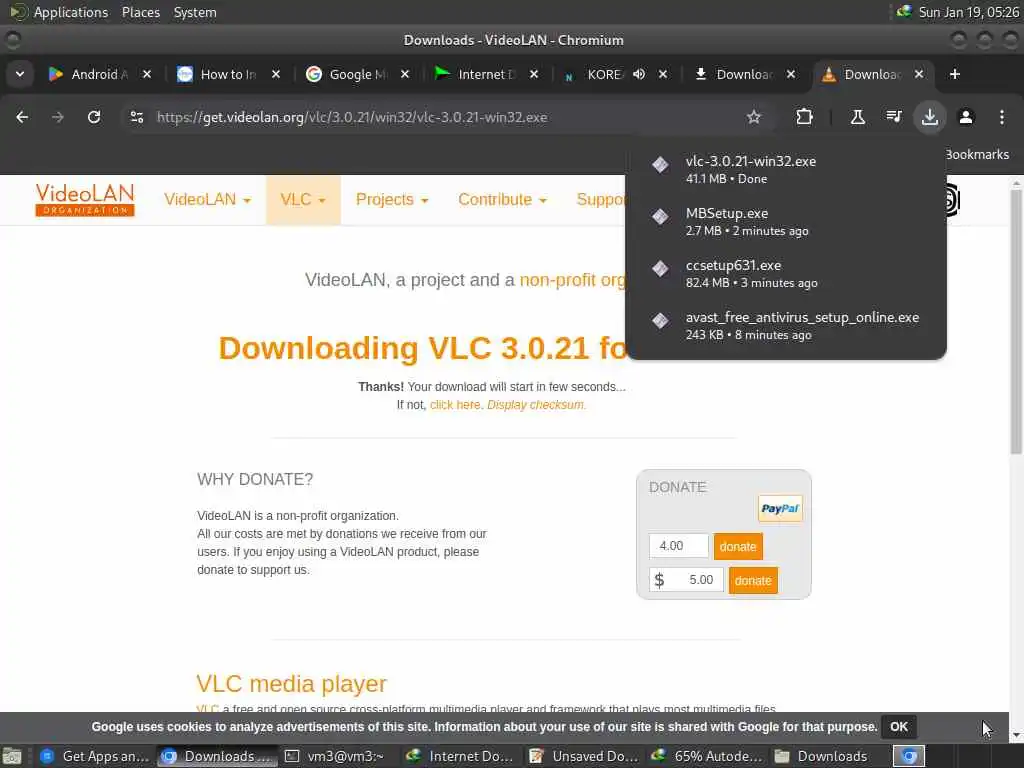Click the page vertical scrollbar thumb
Screen dimensions: 1024x768
coord(1016,320)
